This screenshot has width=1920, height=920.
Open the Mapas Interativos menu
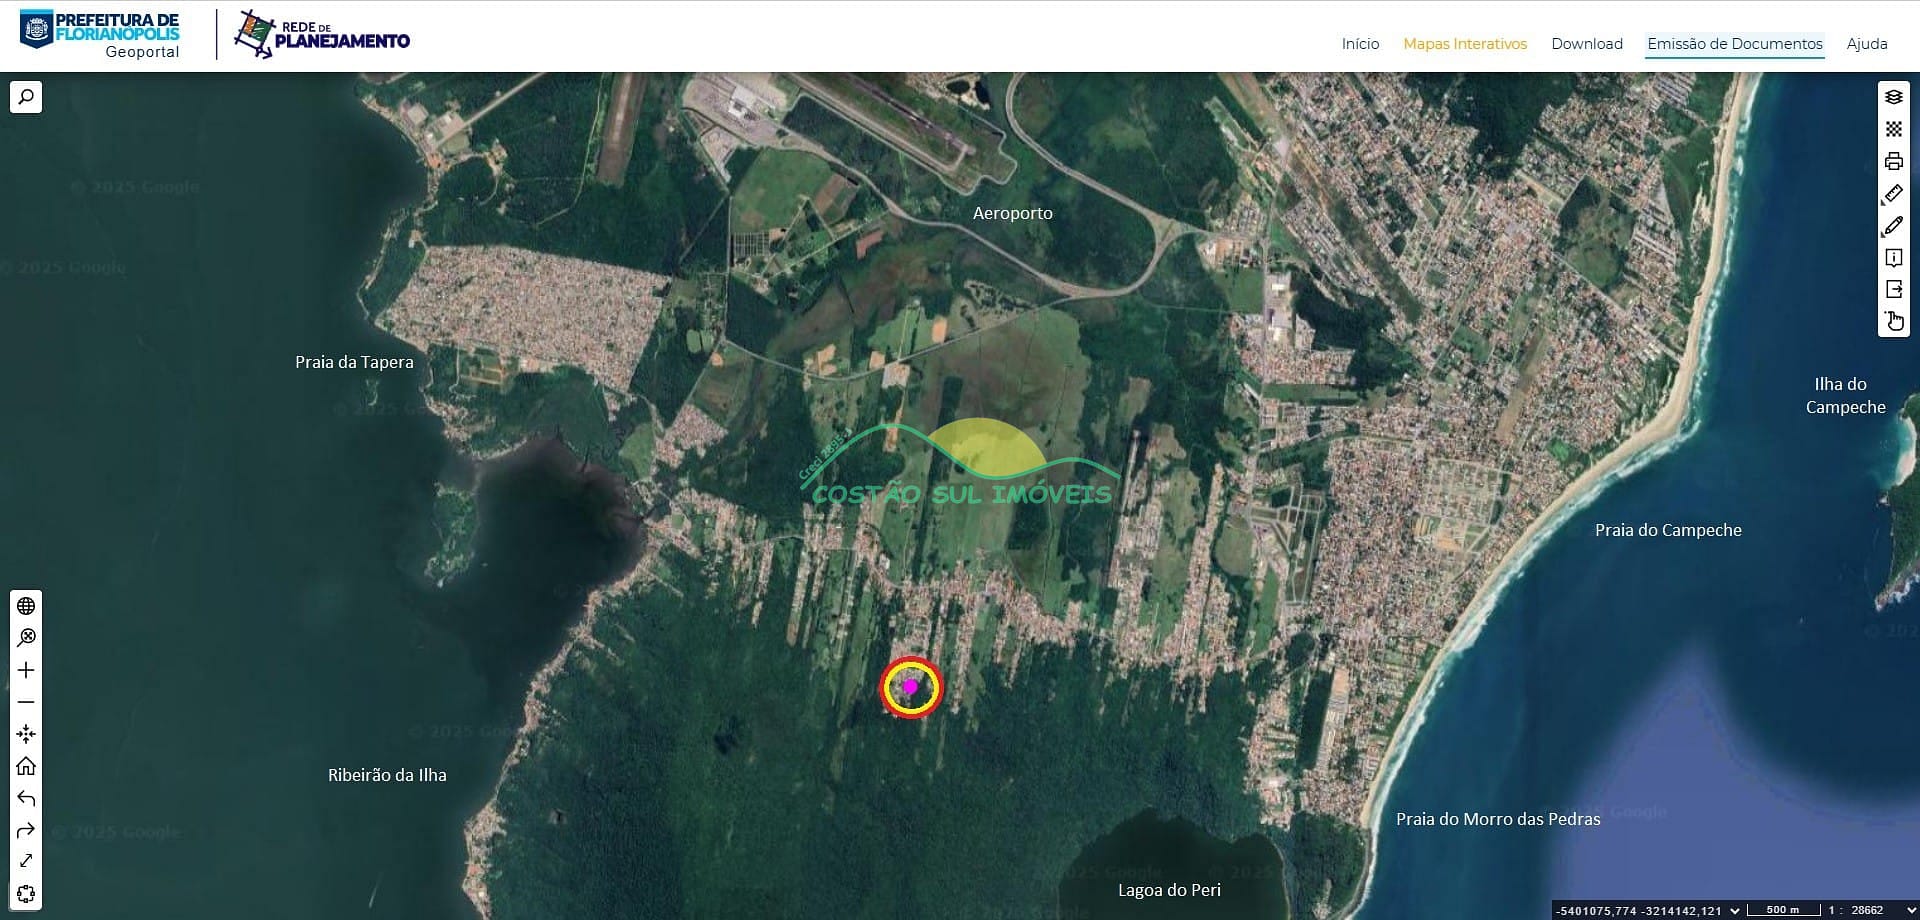point(1464,44)
